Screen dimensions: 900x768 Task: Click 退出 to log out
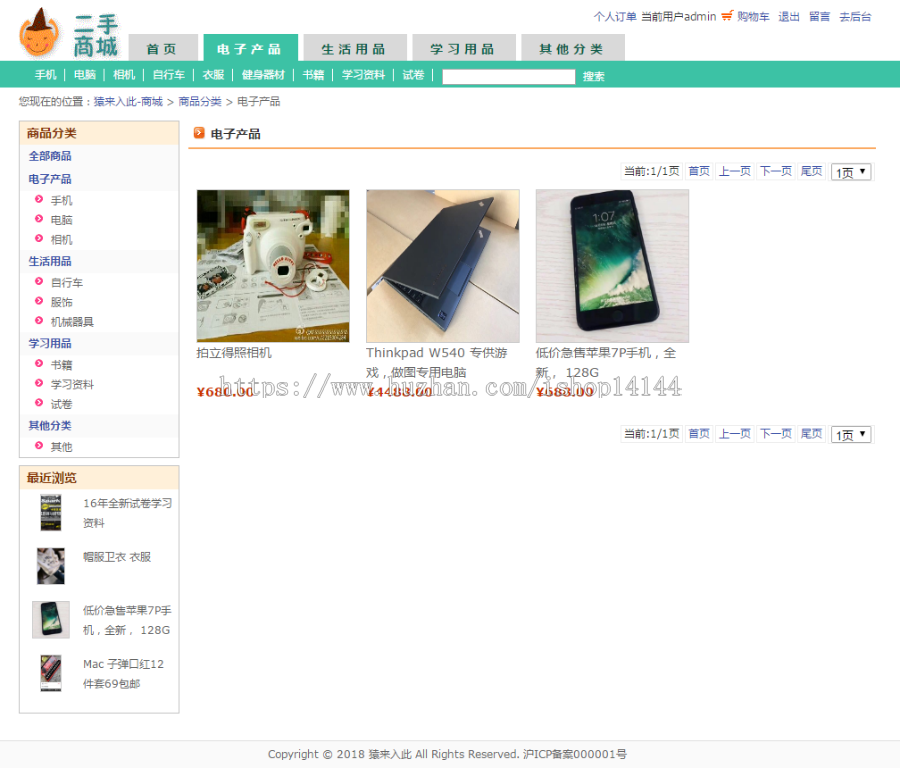pos(789,17)
